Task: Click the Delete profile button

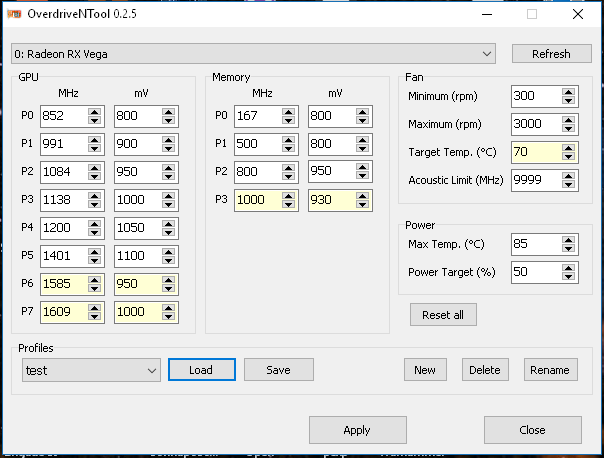Action: (485, 370)
